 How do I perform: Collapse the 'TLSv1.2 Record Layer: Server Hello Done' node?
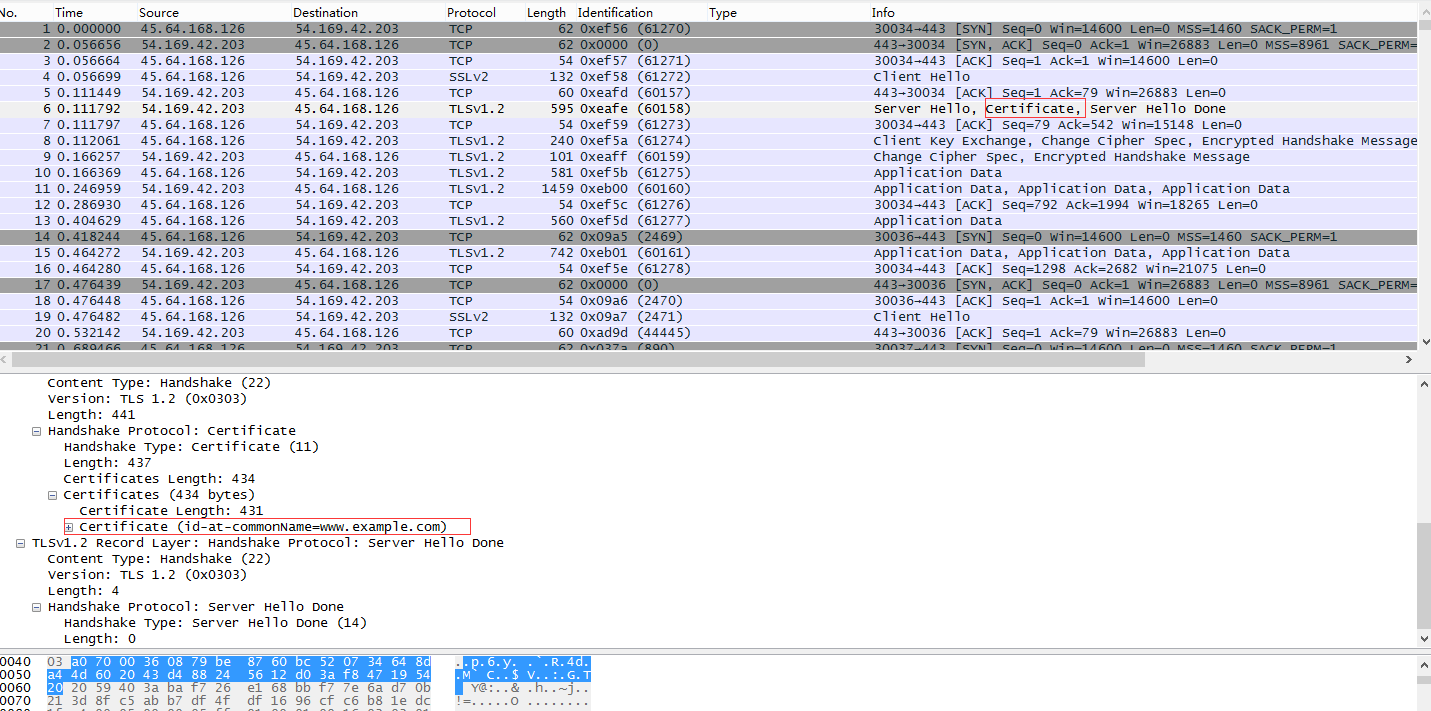pyautogui.click(x=21, y=543)
